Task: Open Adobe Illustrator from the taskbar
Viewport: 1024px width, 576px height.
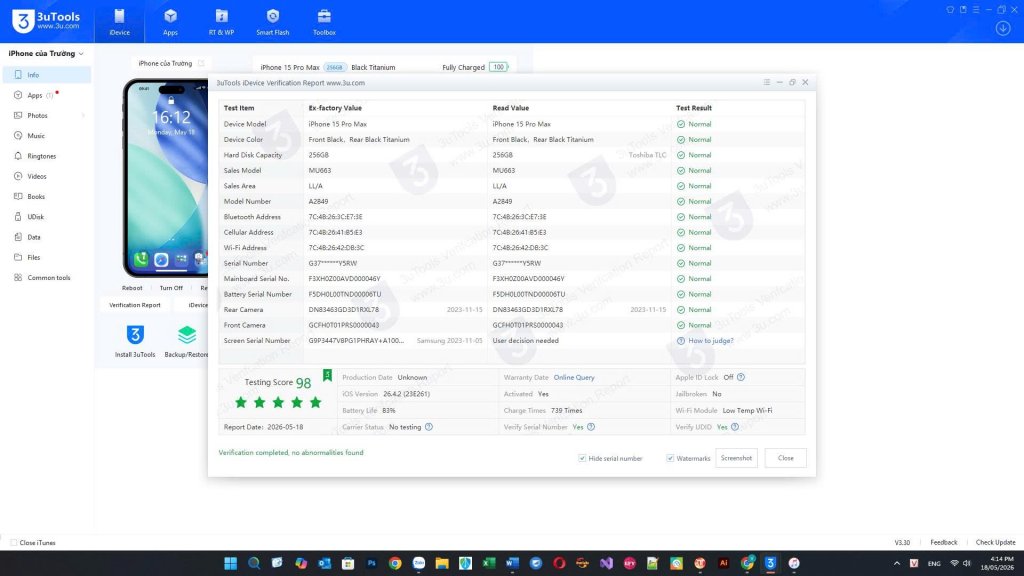Action: click(723, 563)
